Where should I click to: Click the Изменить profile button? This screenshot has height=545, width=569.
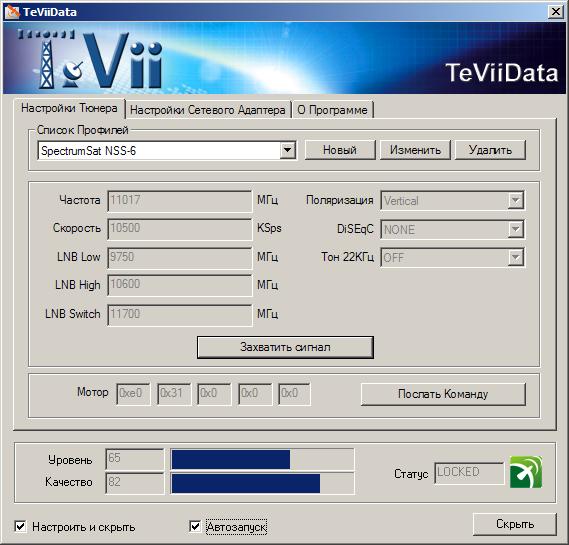point(415,150)
